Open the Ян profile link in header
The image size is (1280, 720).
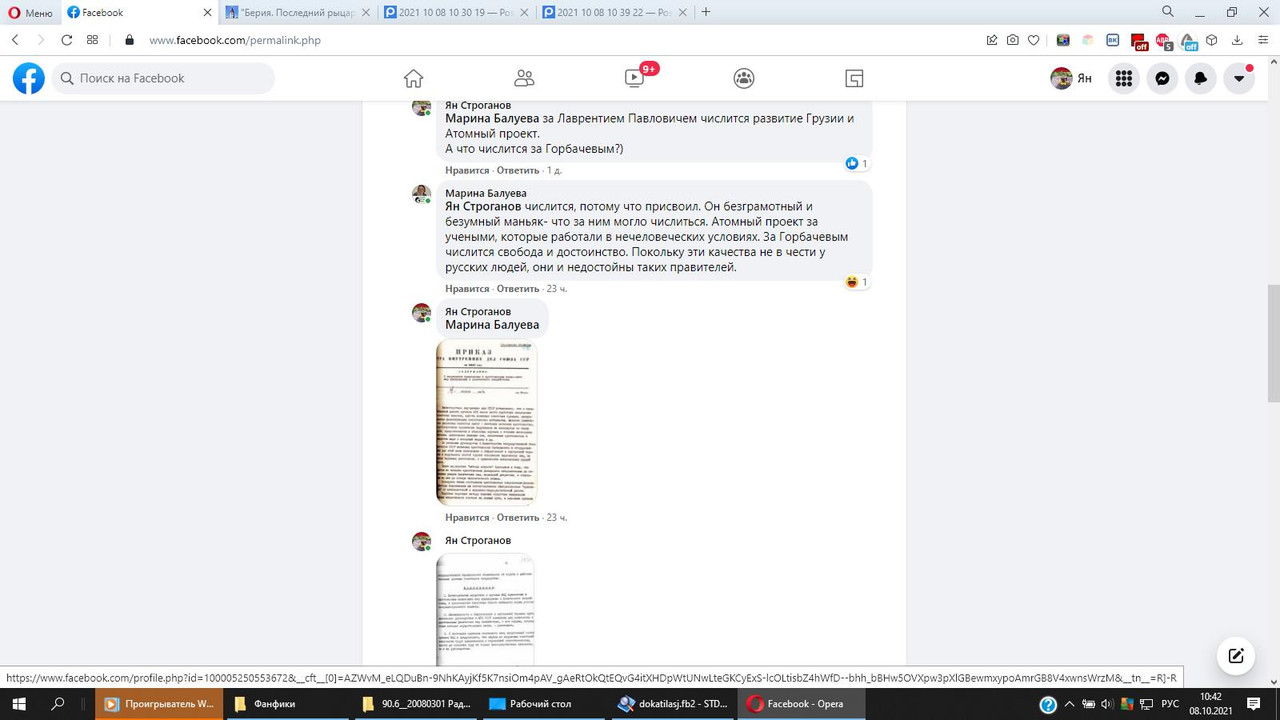pos(1071,78)
